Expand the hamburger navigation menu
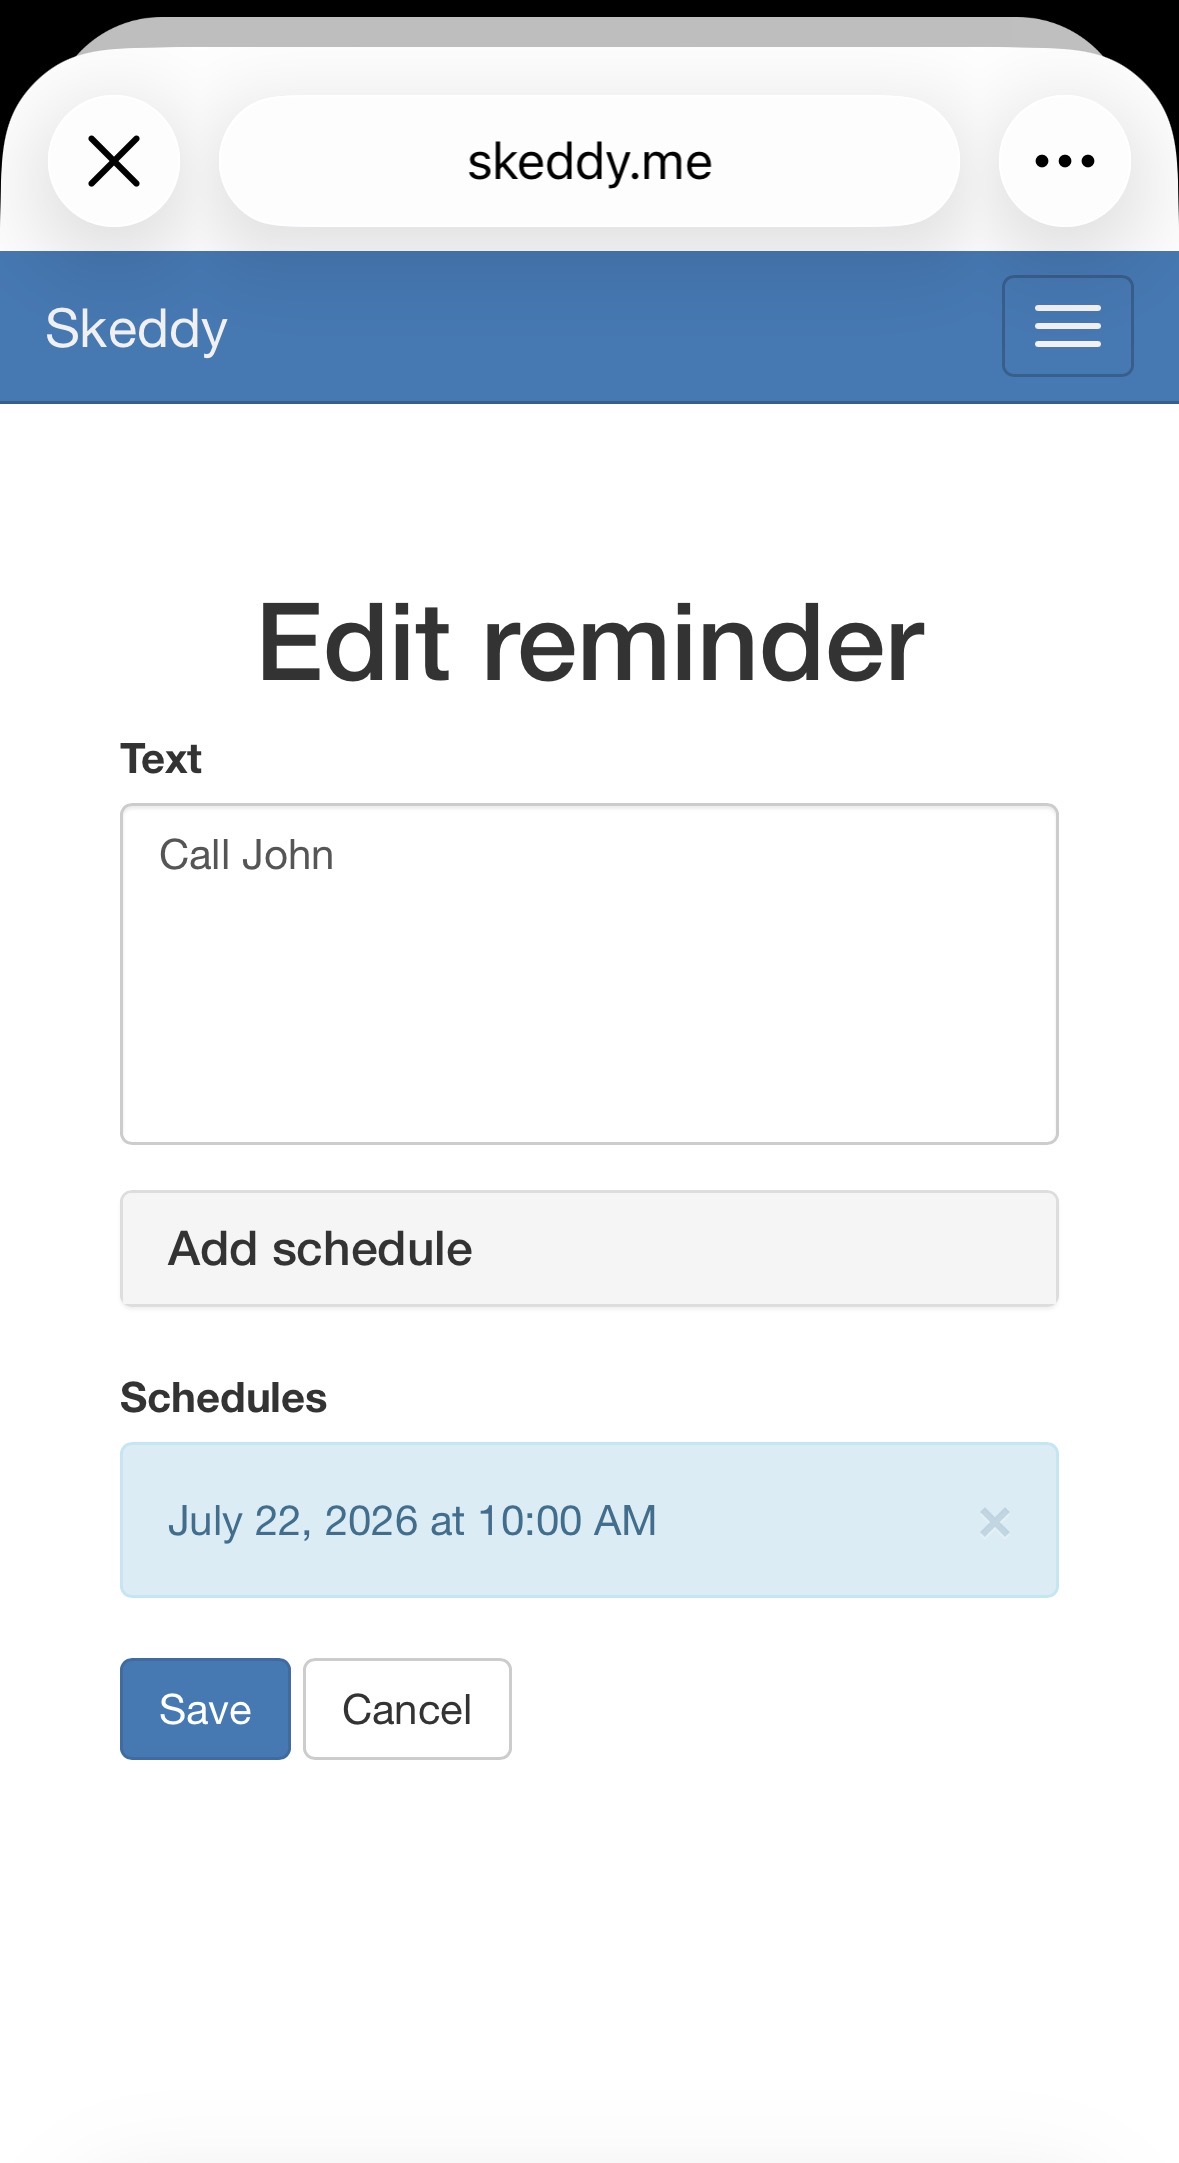The image size is (1179, 2163). pyautogui.click(x=1067, y=326)
